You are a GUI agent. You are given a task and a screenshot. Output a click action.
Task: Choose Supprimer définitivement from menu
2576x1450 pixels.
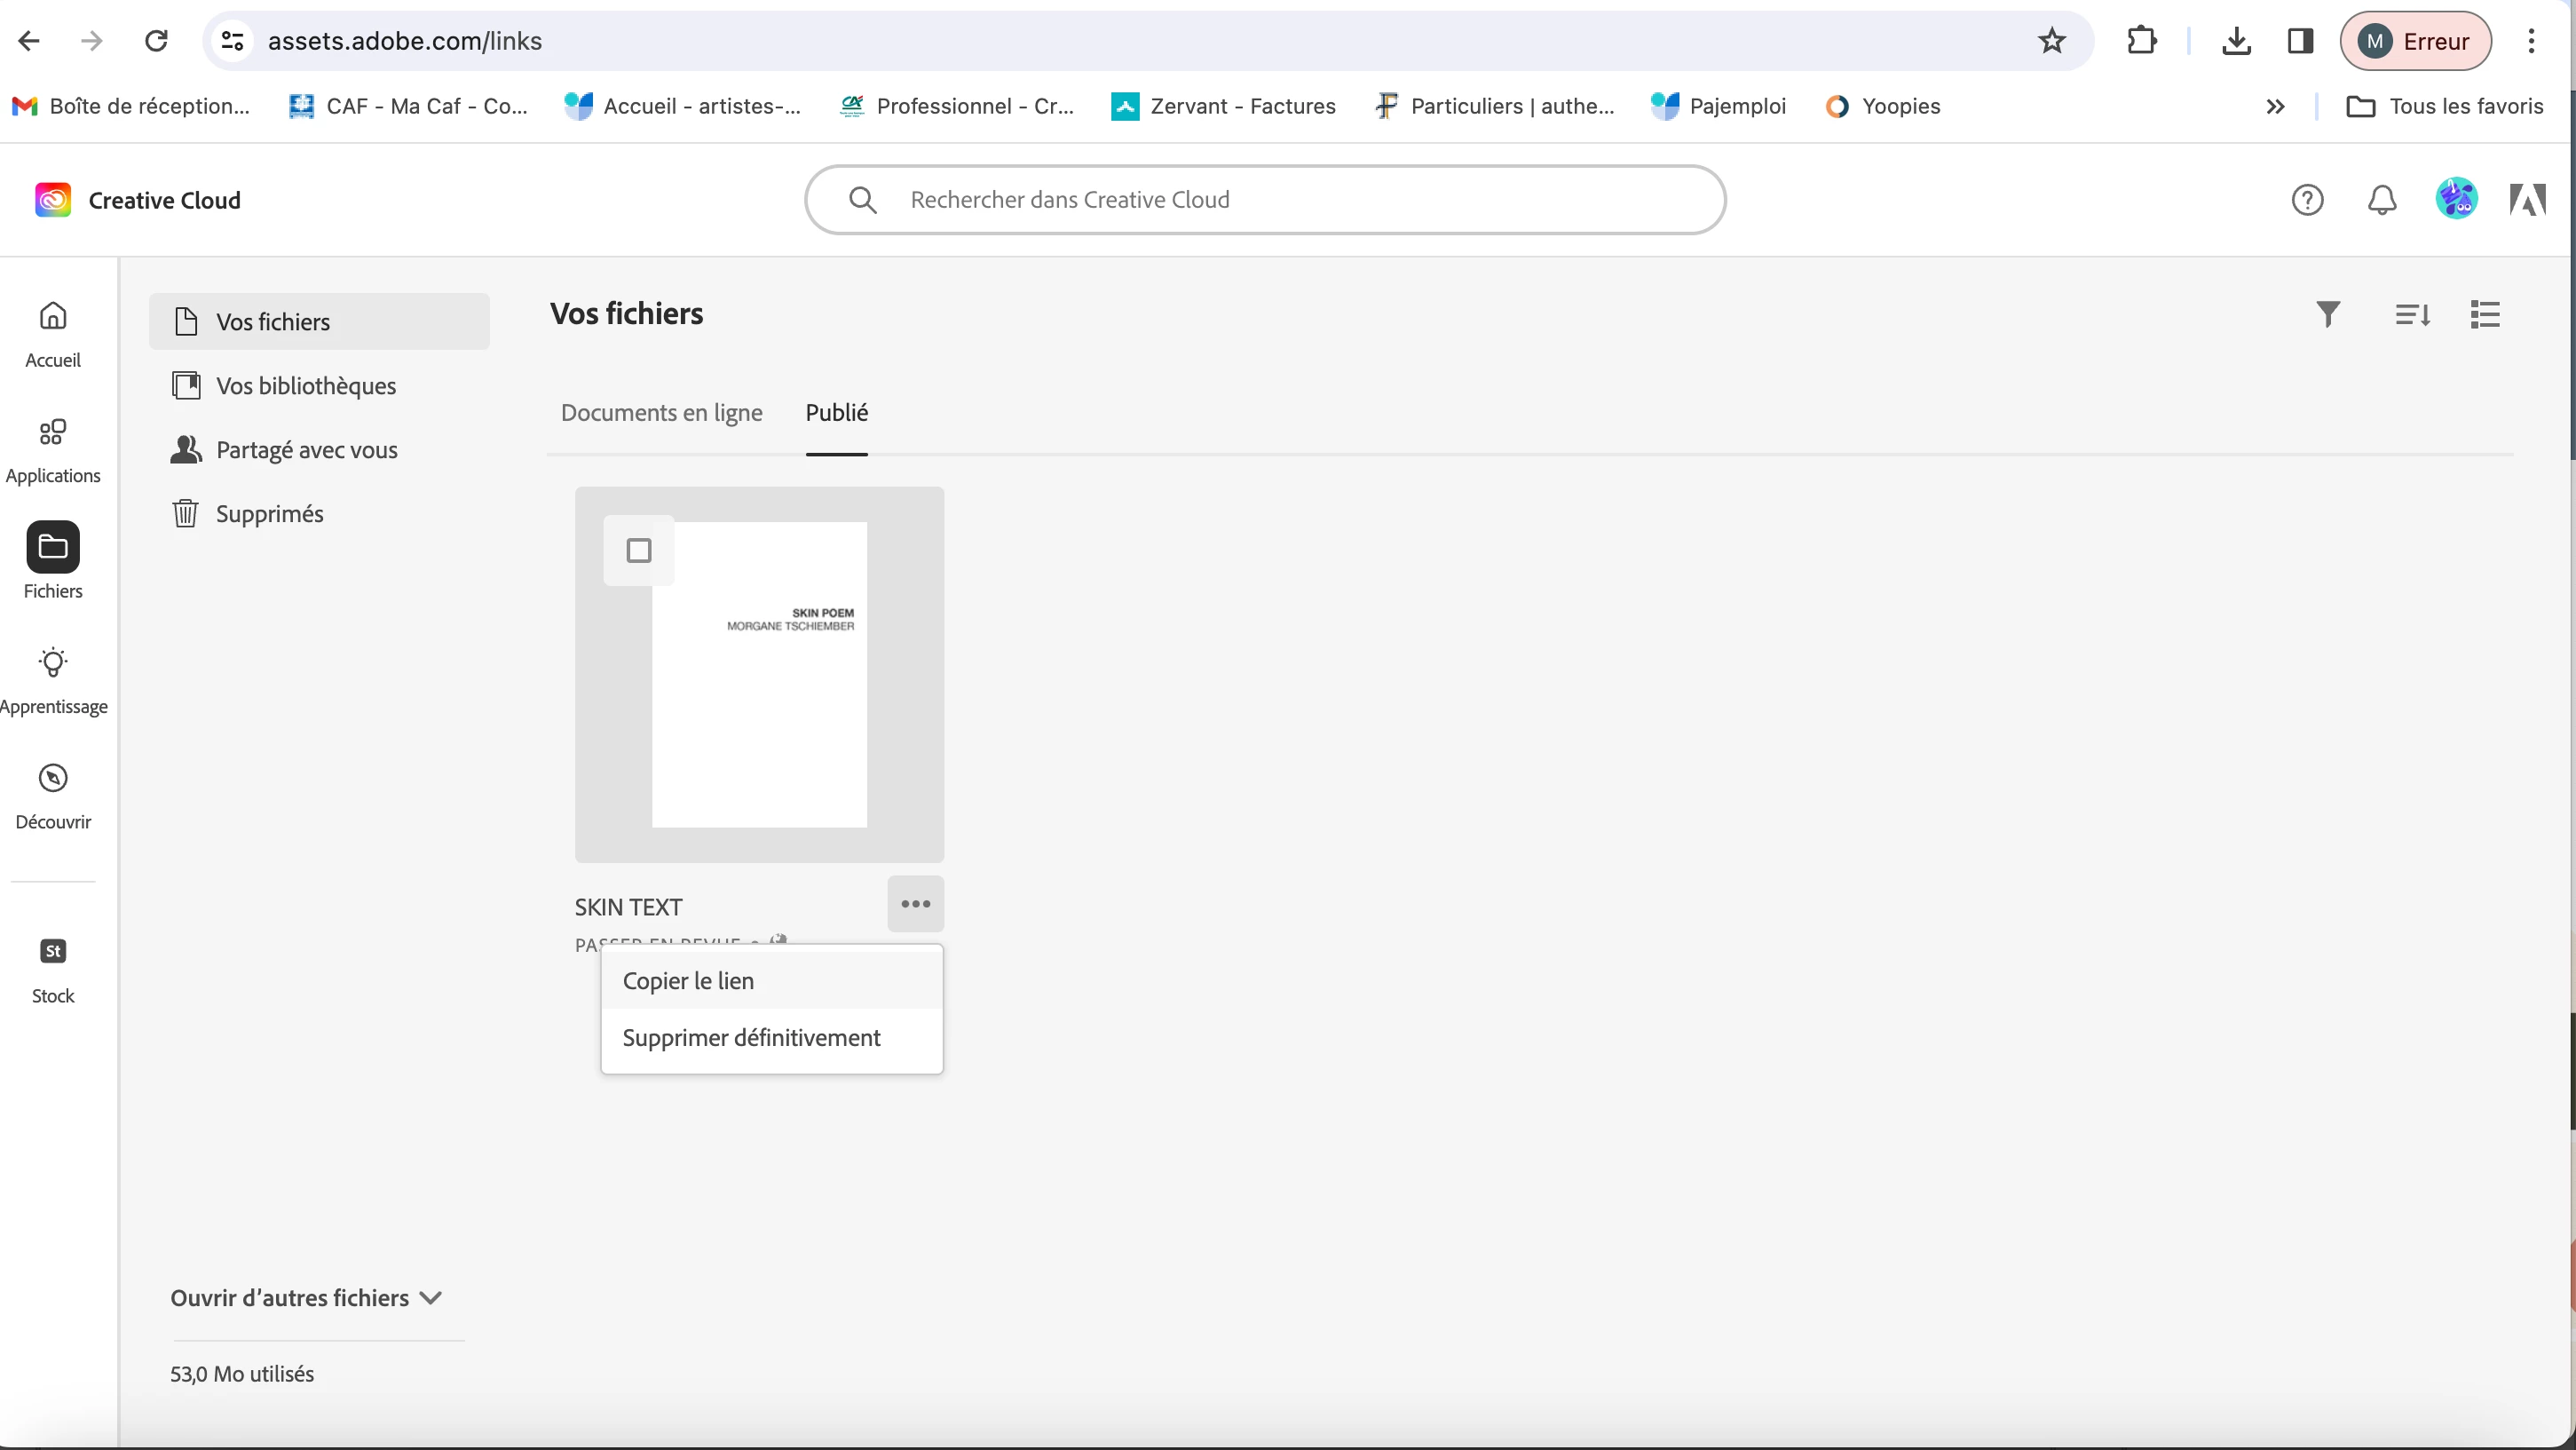click(x=751, y=1037)
